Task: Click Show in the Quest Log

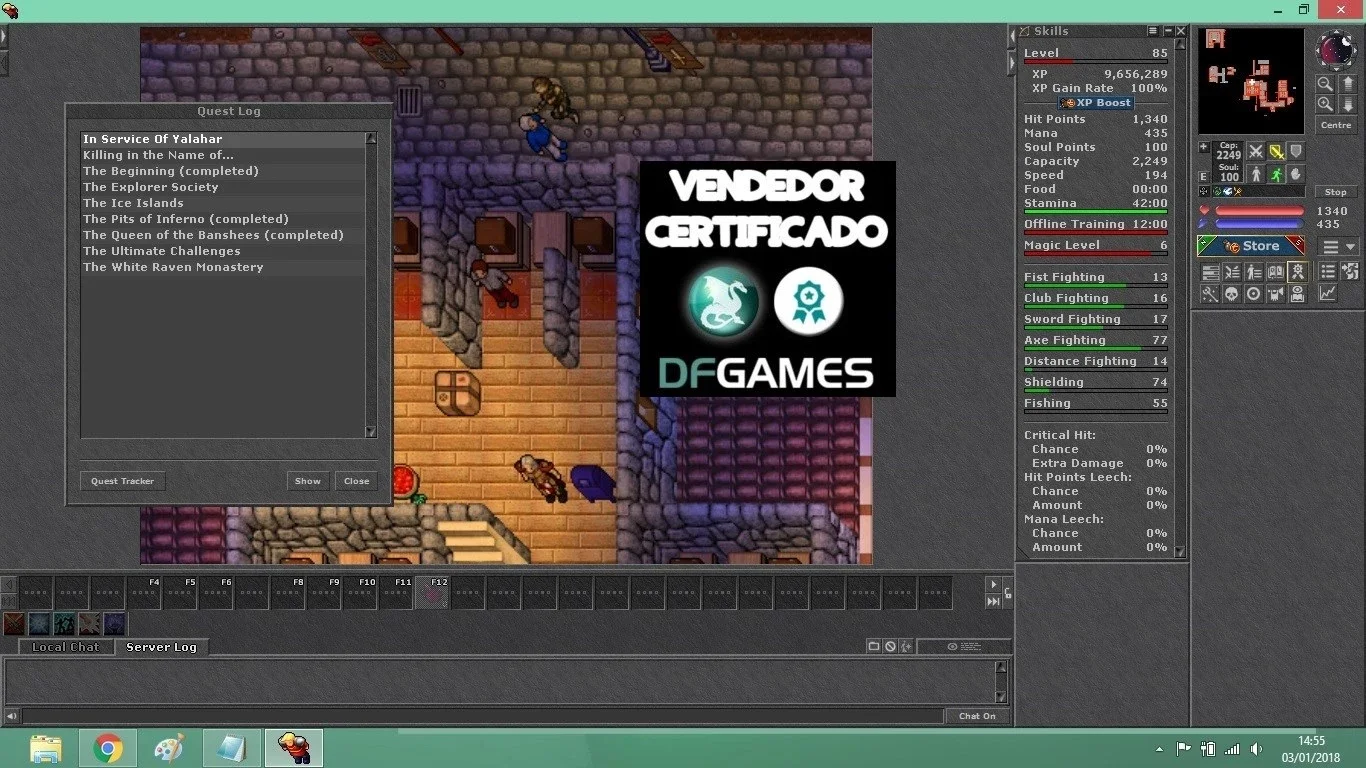Action: (308, 481)
